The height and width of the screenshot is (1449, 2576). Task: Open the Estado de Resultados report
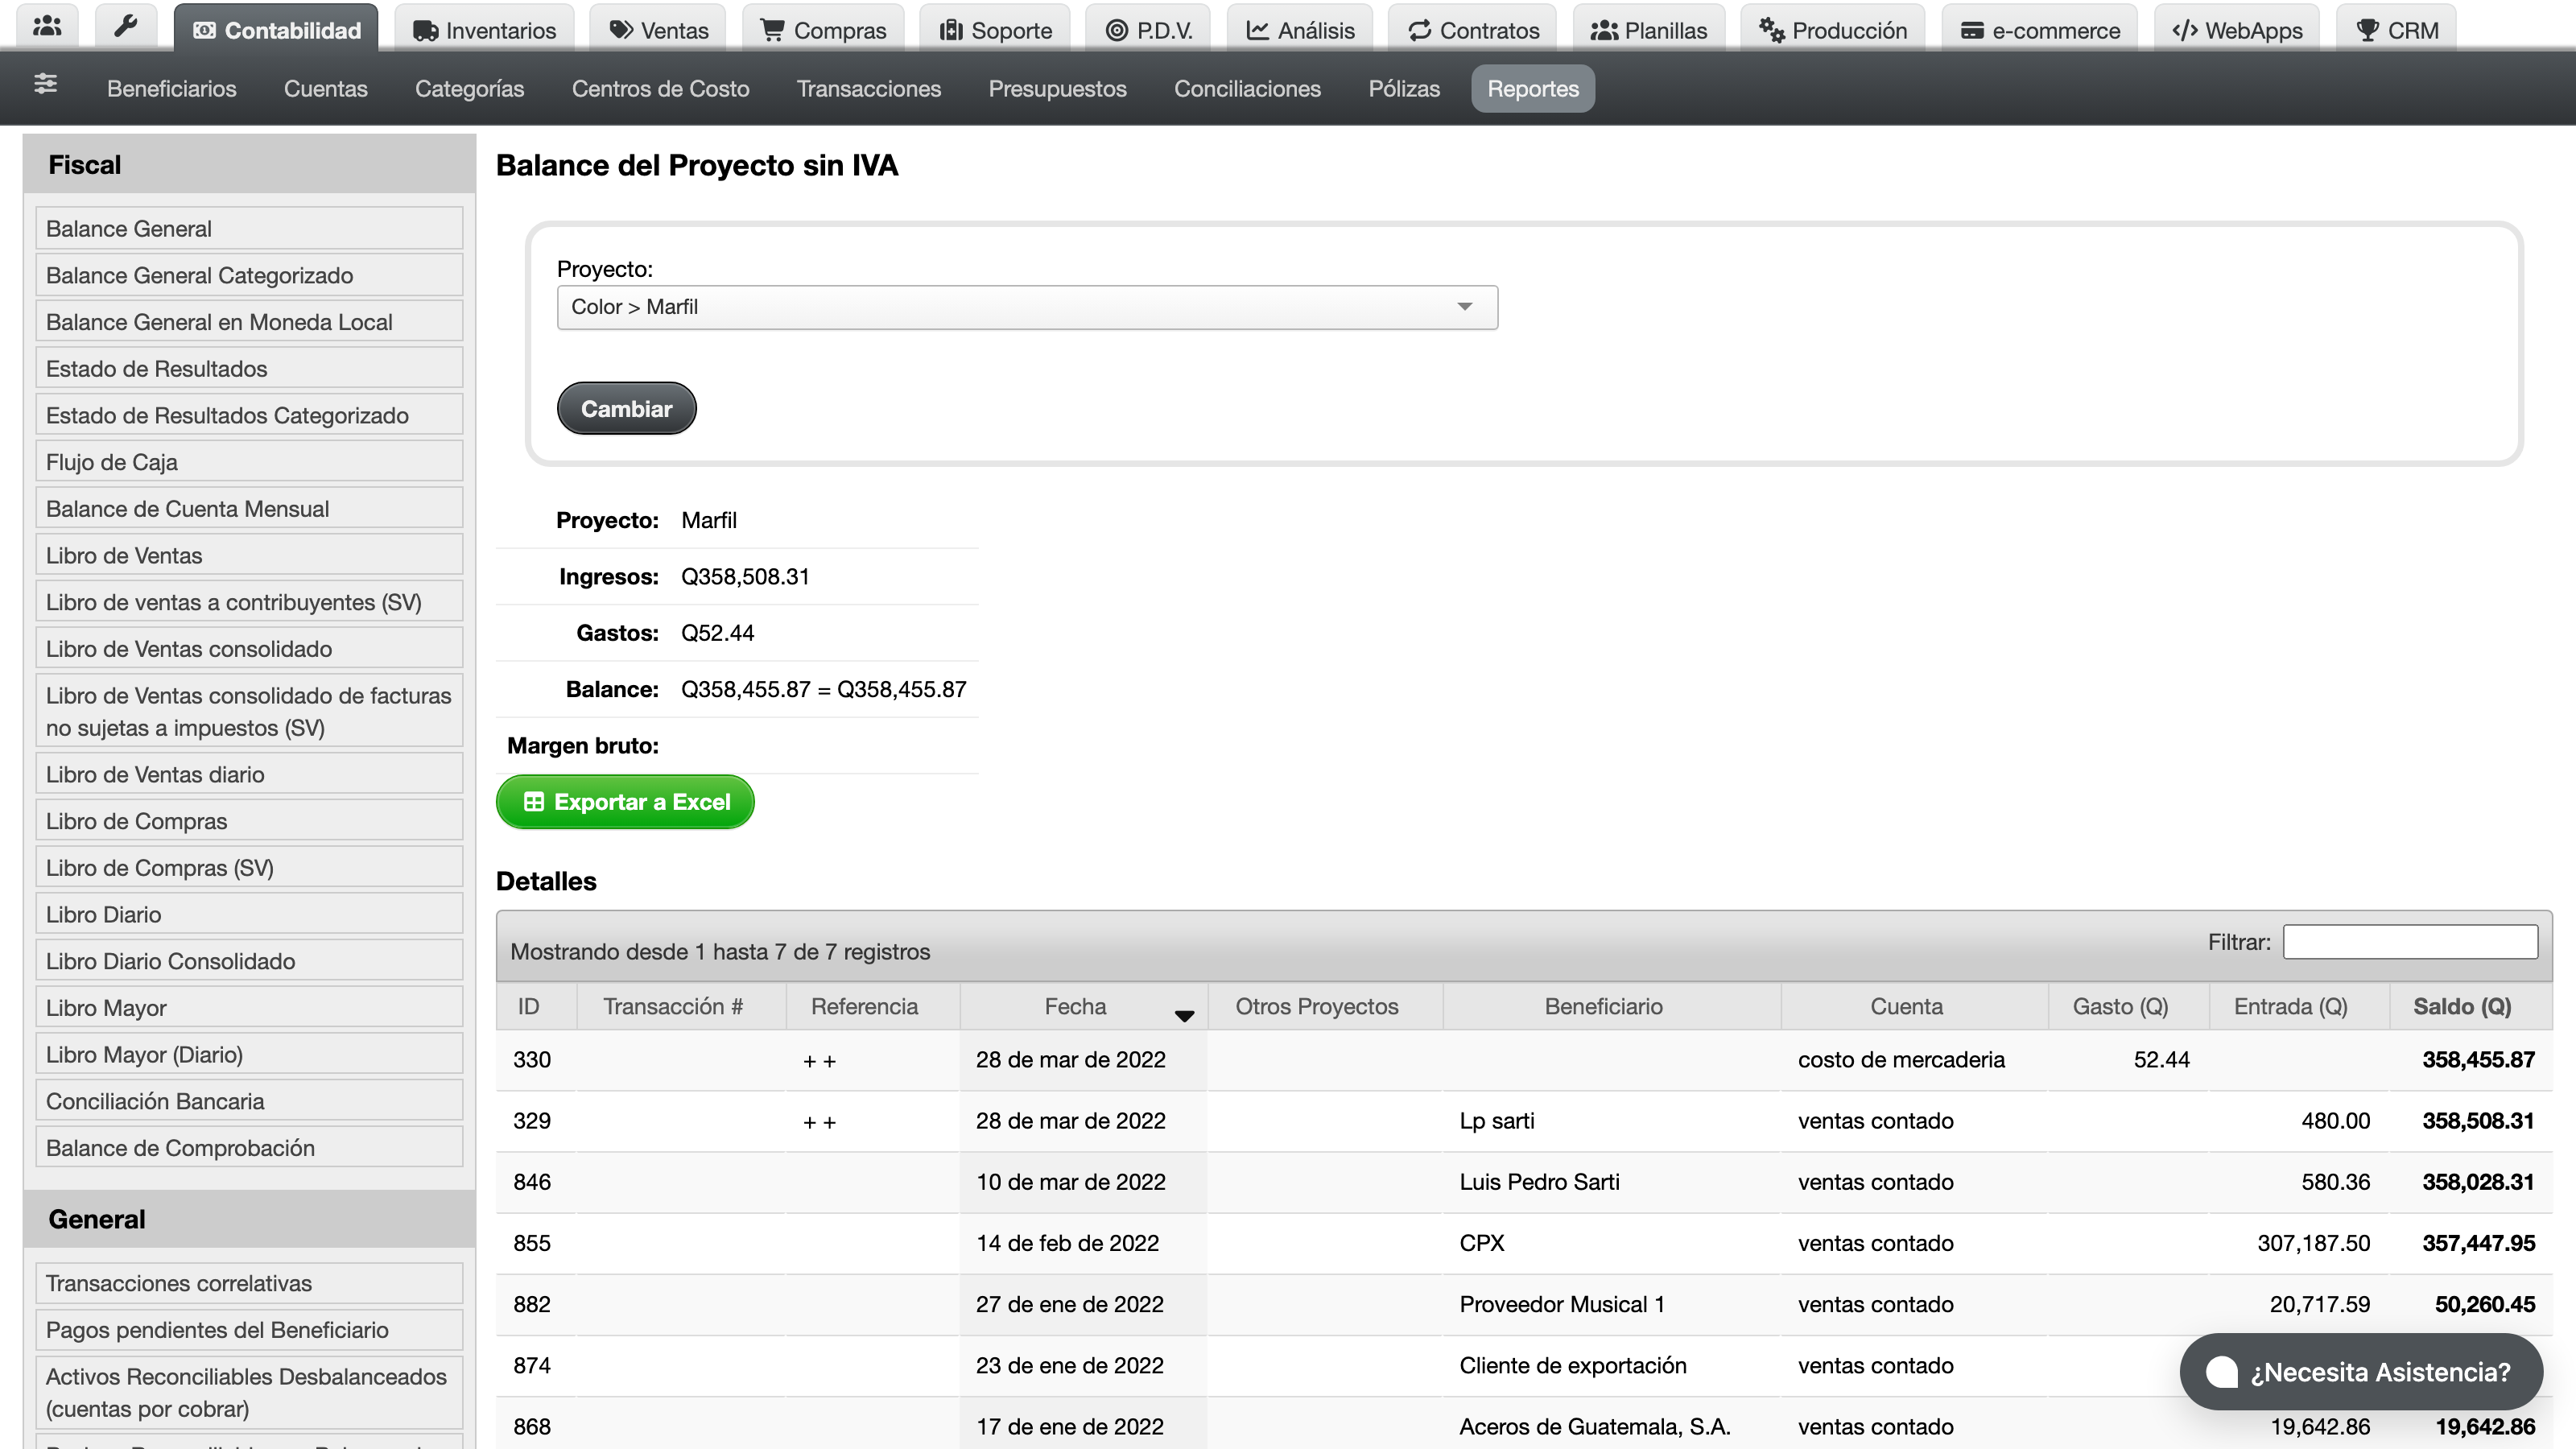[249, 368]
